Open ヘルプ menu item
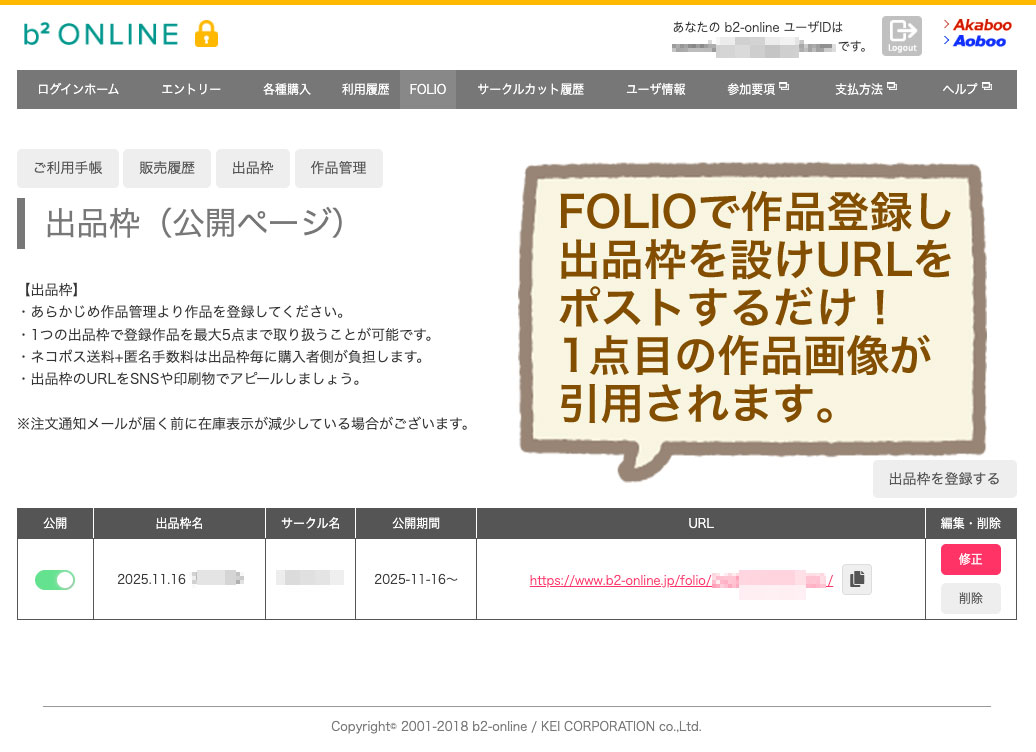The width and height of the screenshot is (1036, 752). pos(967,89)
